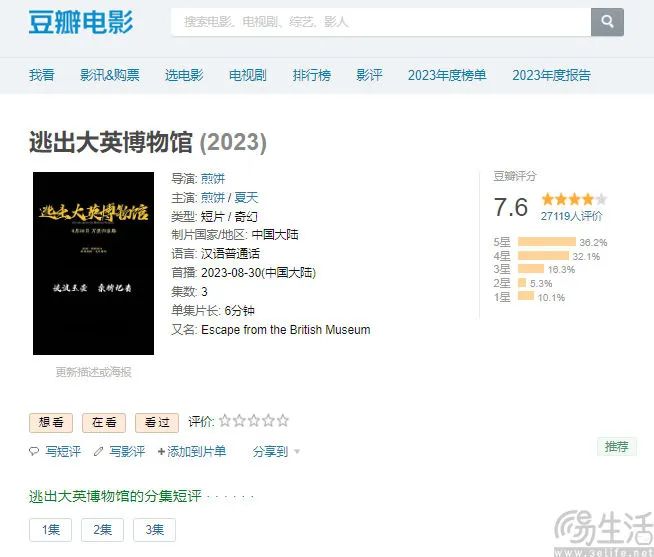The height and width of the screenshot is (557, 654).
Task: Open the 2023年度榜单 nav item
Action: click(447, 75)
